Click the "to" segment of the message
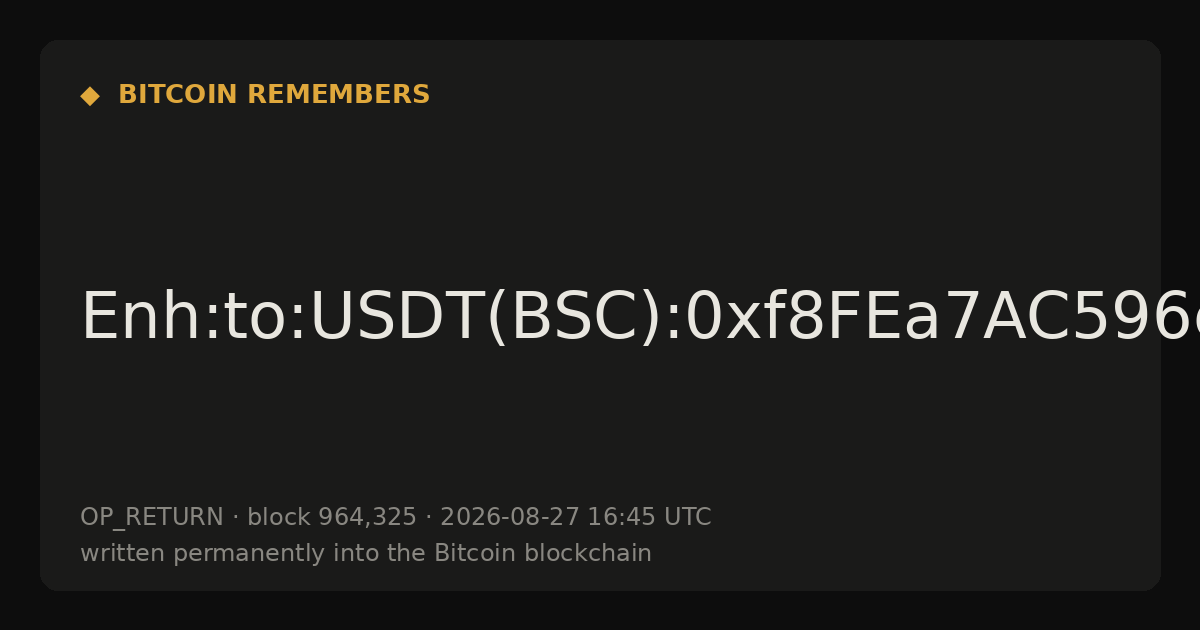Image resolution: width=1200 pixels, height=630 pixels. coord(255,318)
